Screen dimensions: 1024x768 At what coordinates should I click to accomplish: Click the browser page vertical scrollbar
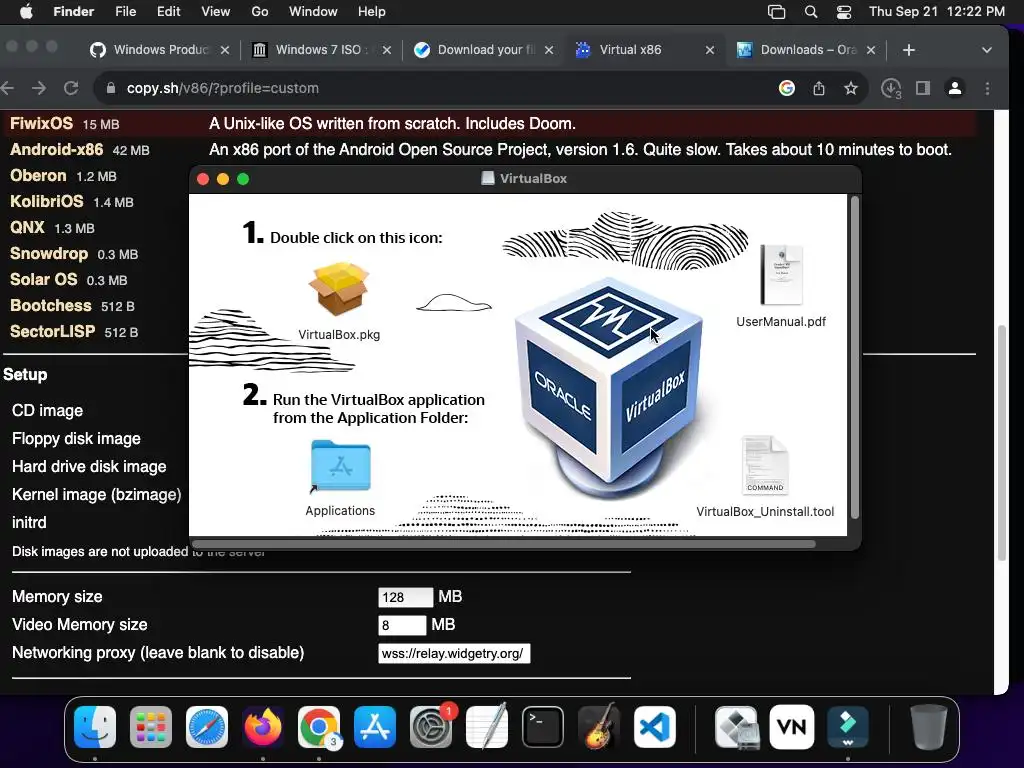[x=1002, y=442]
